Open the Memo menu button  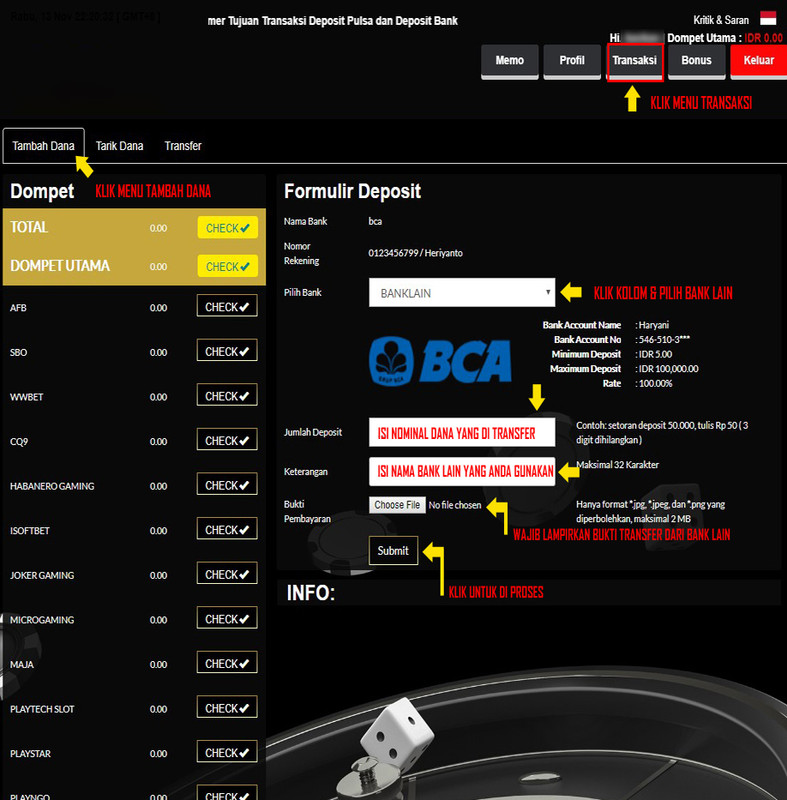click(x=510, y=61)
